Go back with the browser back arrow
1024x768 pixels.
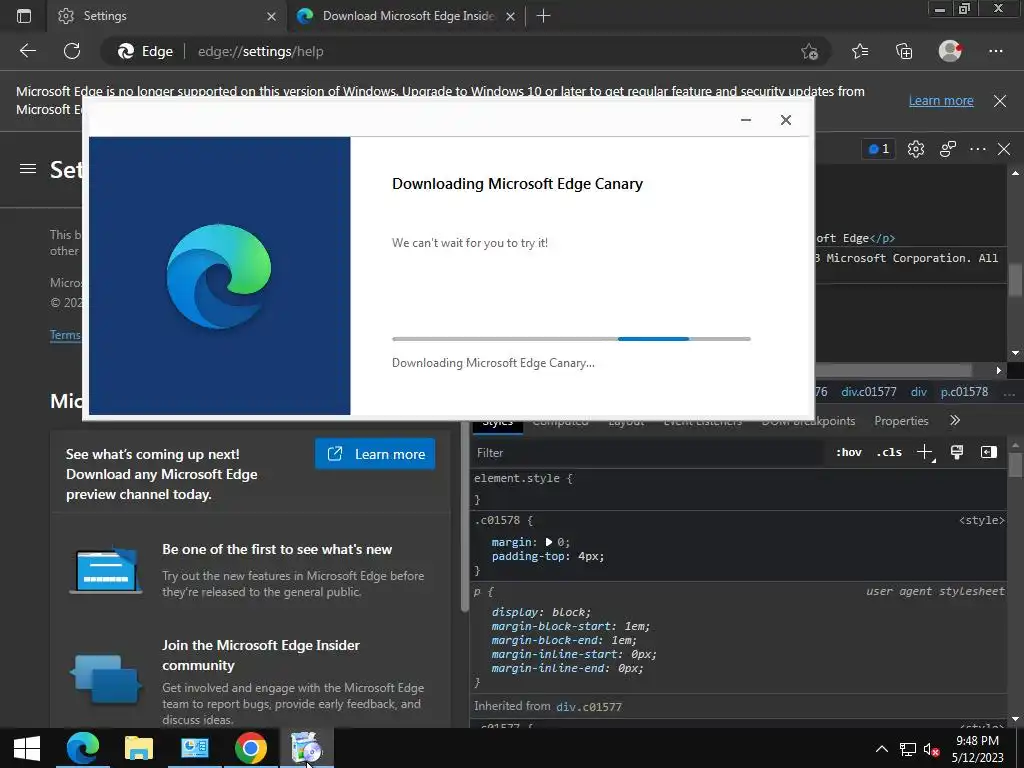(x=28, y=51)
